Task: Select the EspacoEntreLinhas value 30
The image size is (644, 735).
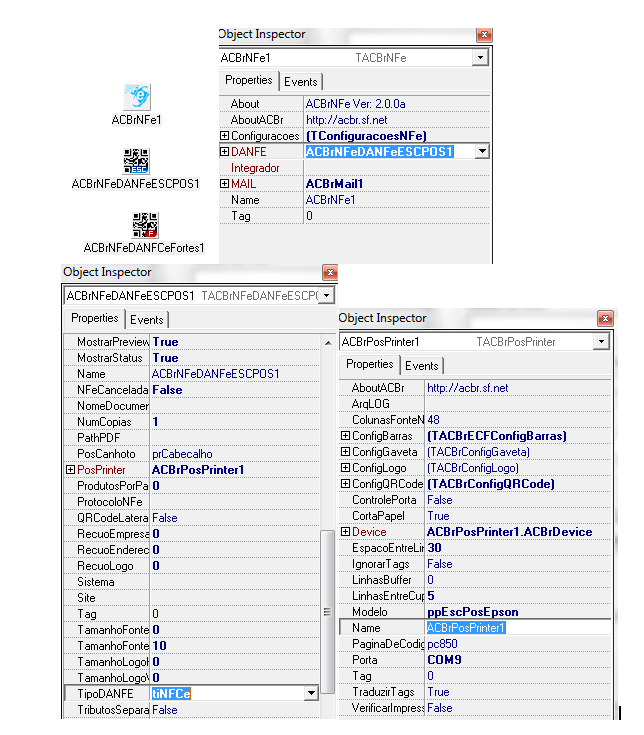Action: tap(434, 548)
